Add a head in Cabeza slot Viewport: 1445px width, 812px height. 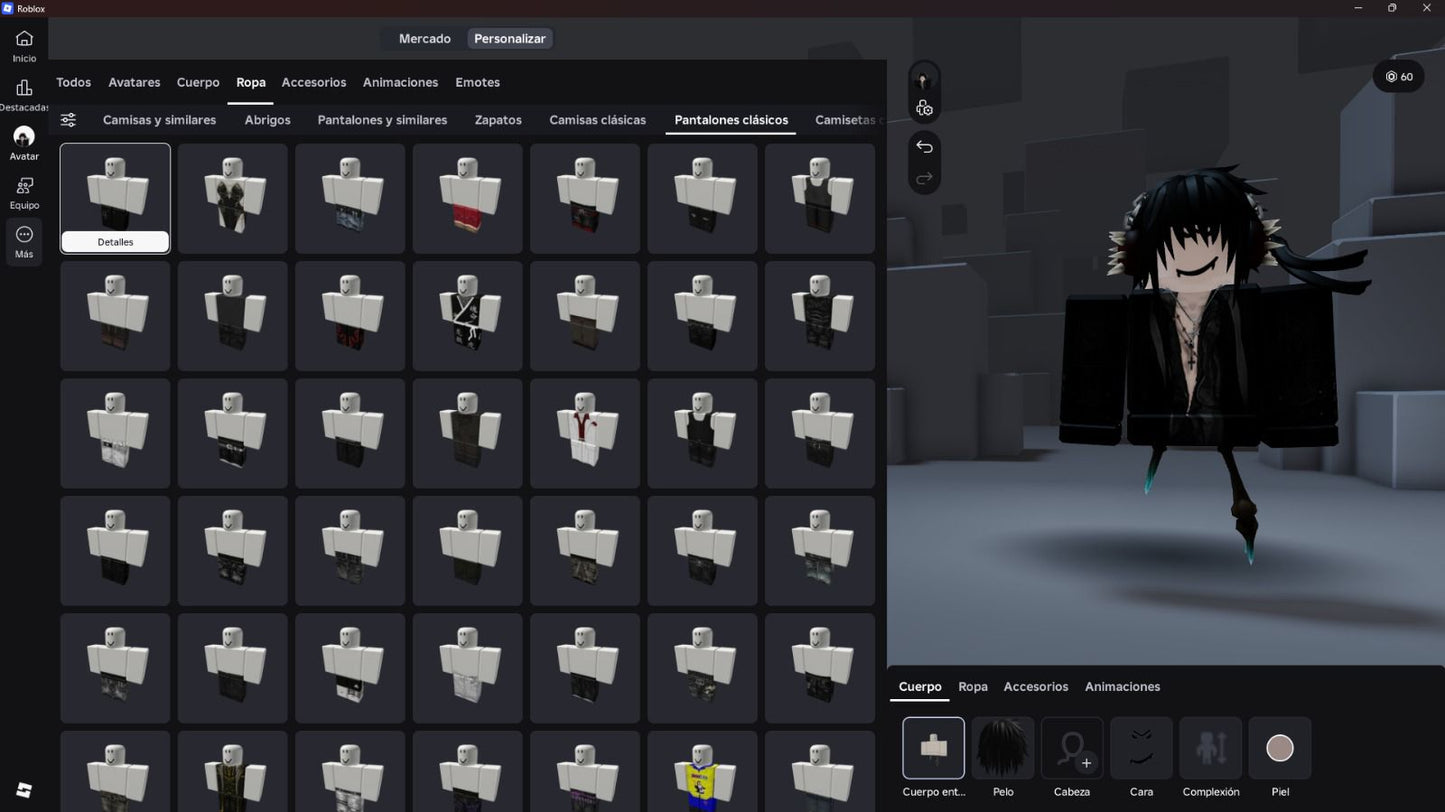tap(1072, 748)
